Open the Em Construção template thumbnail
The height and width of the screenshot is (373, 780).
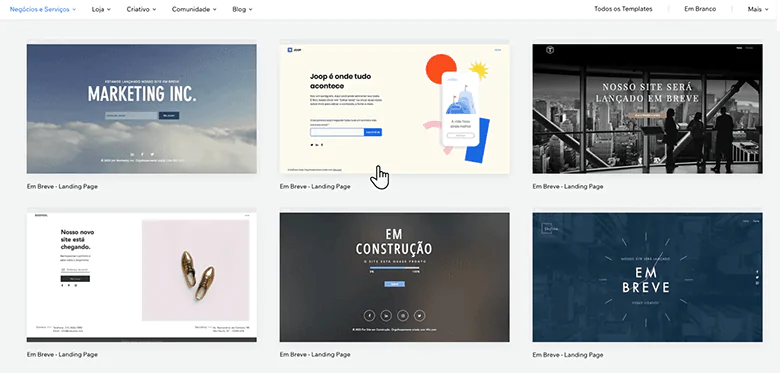(x=394, y=277)
